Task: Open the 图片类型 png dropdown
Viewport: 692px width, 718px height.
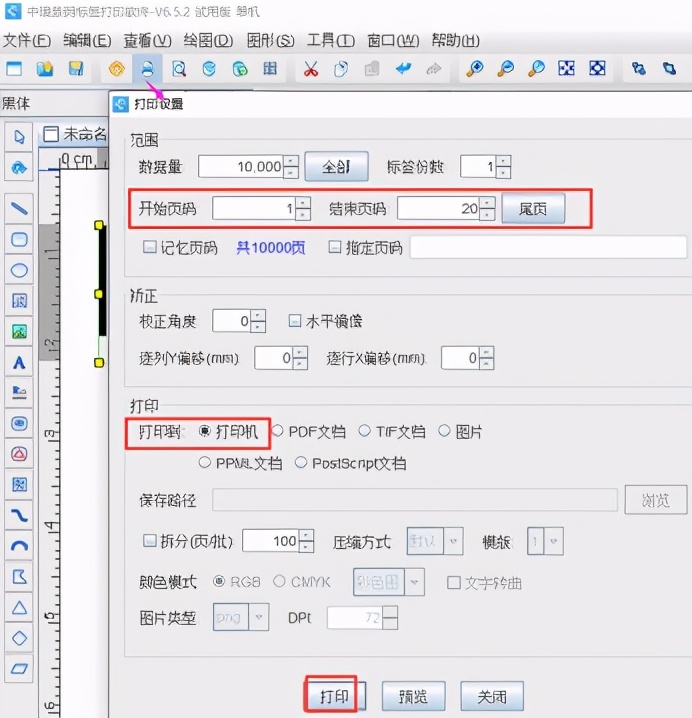Action: point(240,617)
